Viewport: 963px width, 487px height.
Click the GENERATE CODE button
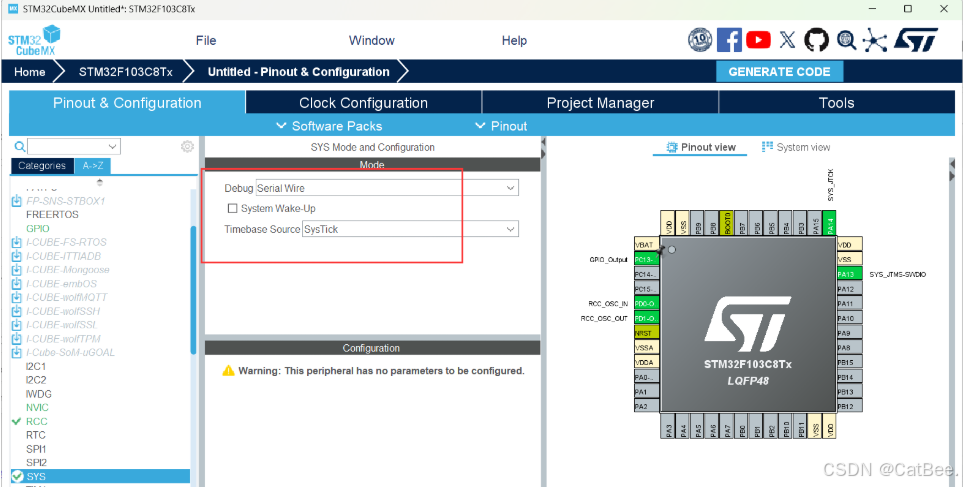click(779, 72)
